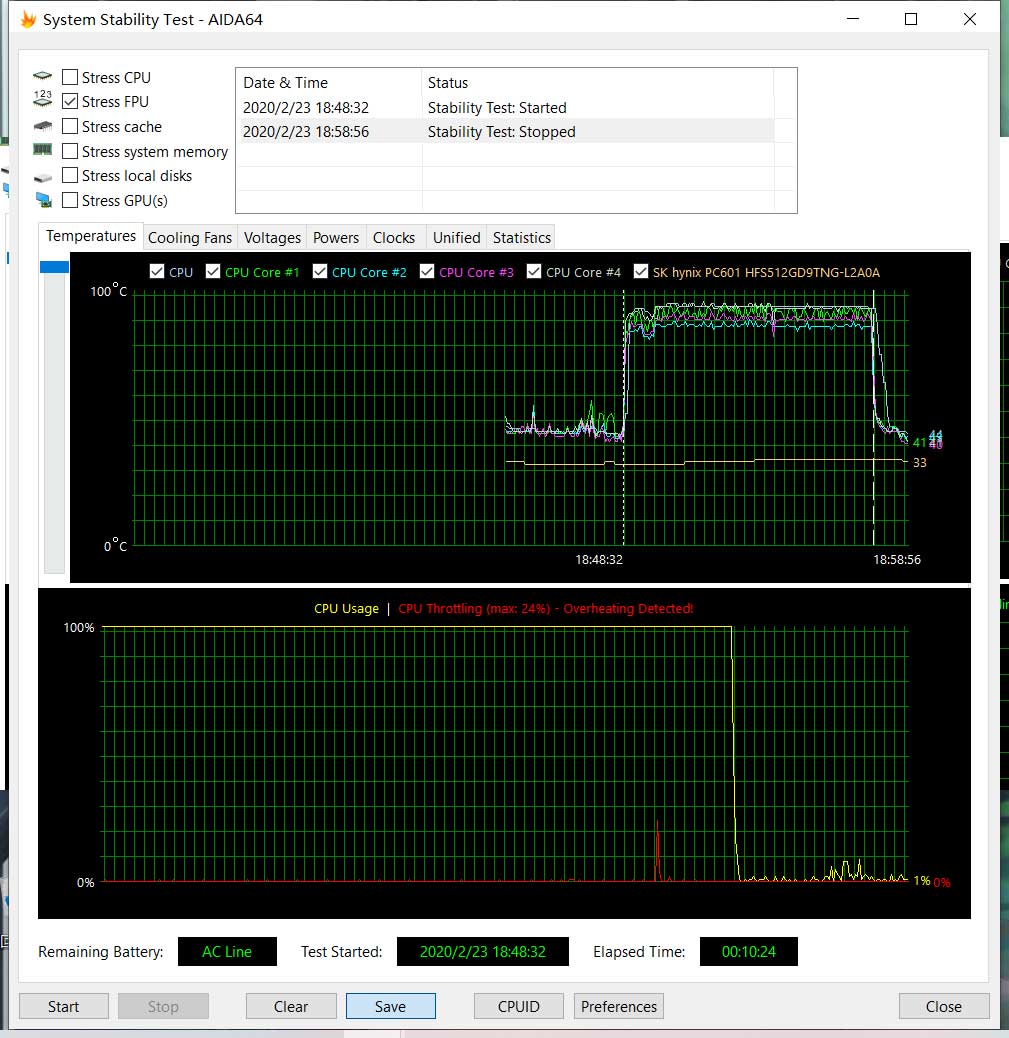The height and width of the screenshot is (1038, 1009).
Task: Open the CPUID panel
Action: [x=518, y=1006]
